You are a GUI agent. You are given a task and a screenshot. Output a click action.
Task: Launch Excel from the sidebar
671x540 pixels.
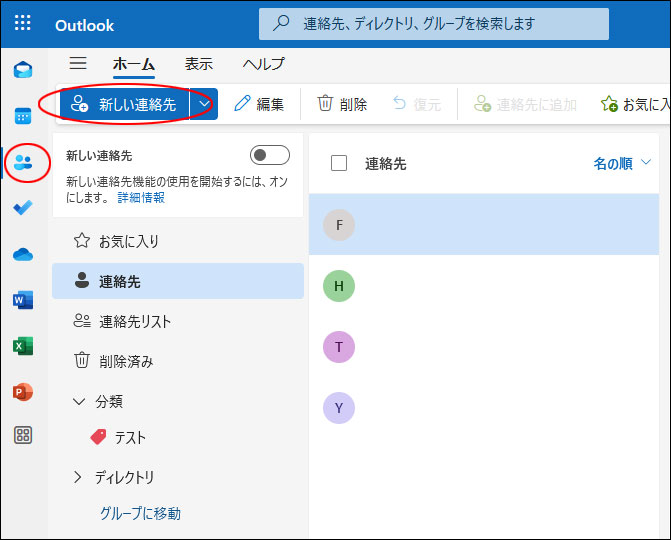23,346
